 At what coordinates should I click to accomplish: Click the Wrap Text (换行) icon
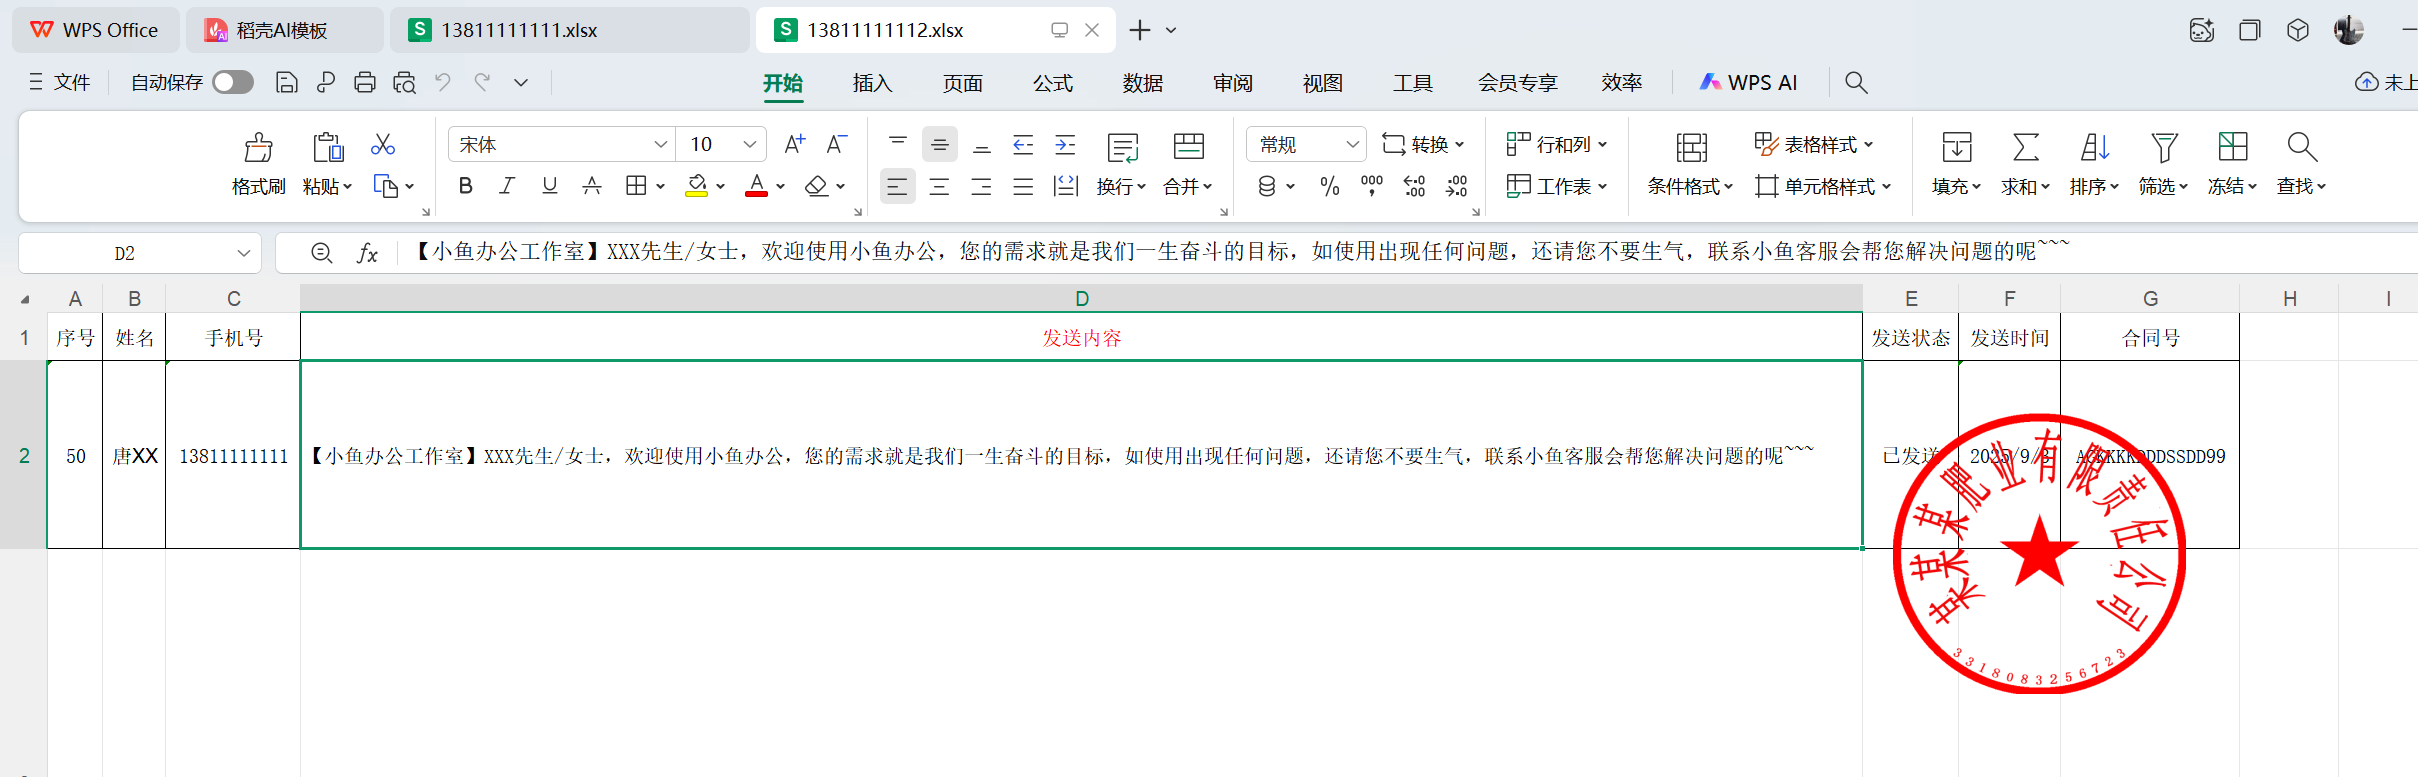1122,149
